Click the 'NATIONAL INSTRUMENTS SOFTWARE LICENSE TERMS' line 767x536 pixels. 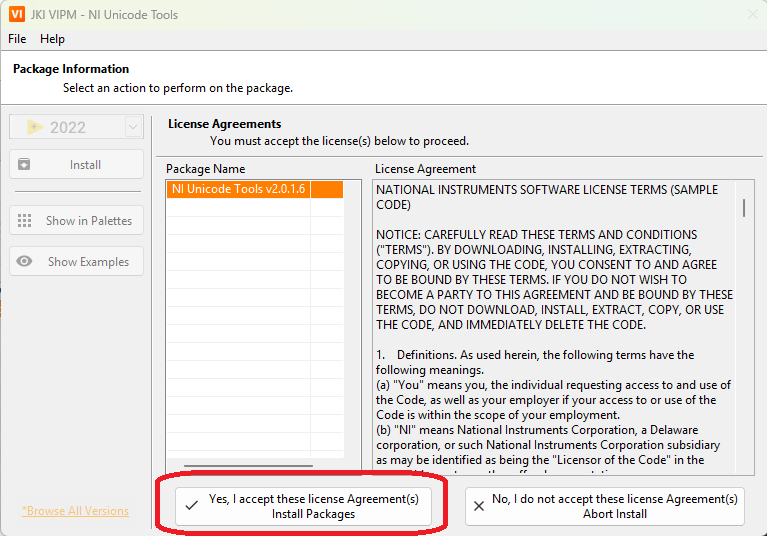pyautogui.click(x=547, y=189)
